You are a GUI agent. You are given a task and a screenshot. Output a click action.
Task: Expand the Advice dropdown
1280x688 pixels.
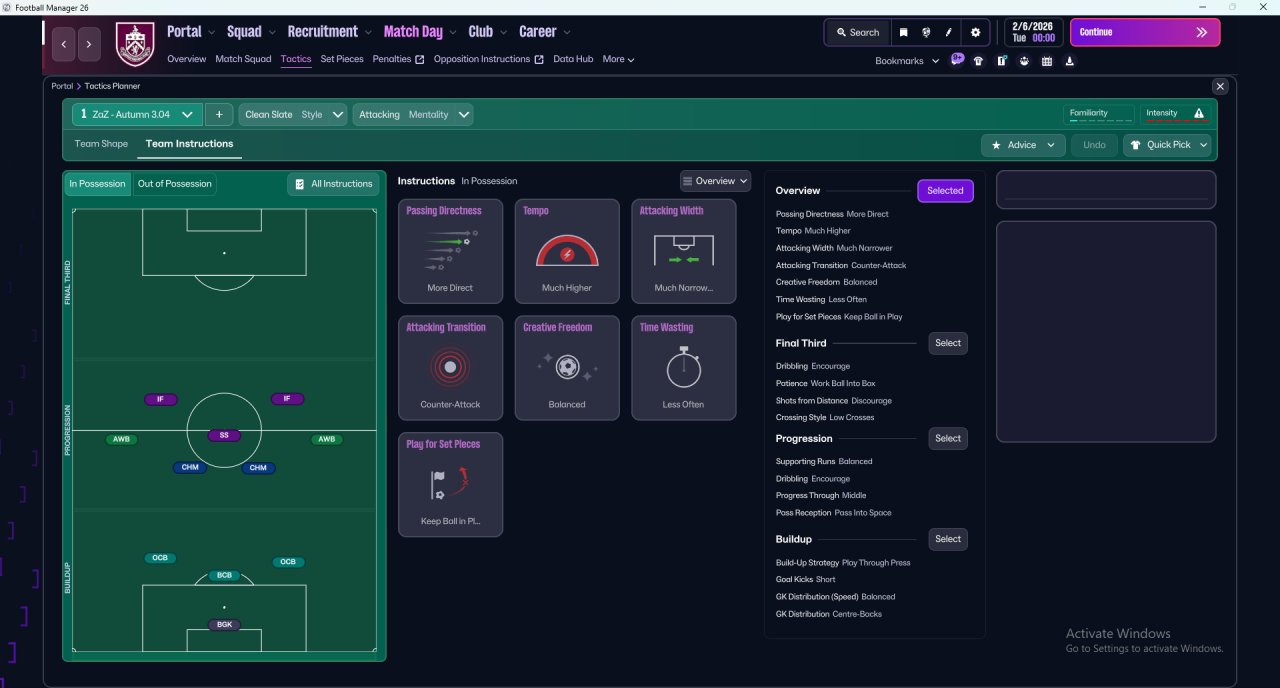click(1023, 145)
